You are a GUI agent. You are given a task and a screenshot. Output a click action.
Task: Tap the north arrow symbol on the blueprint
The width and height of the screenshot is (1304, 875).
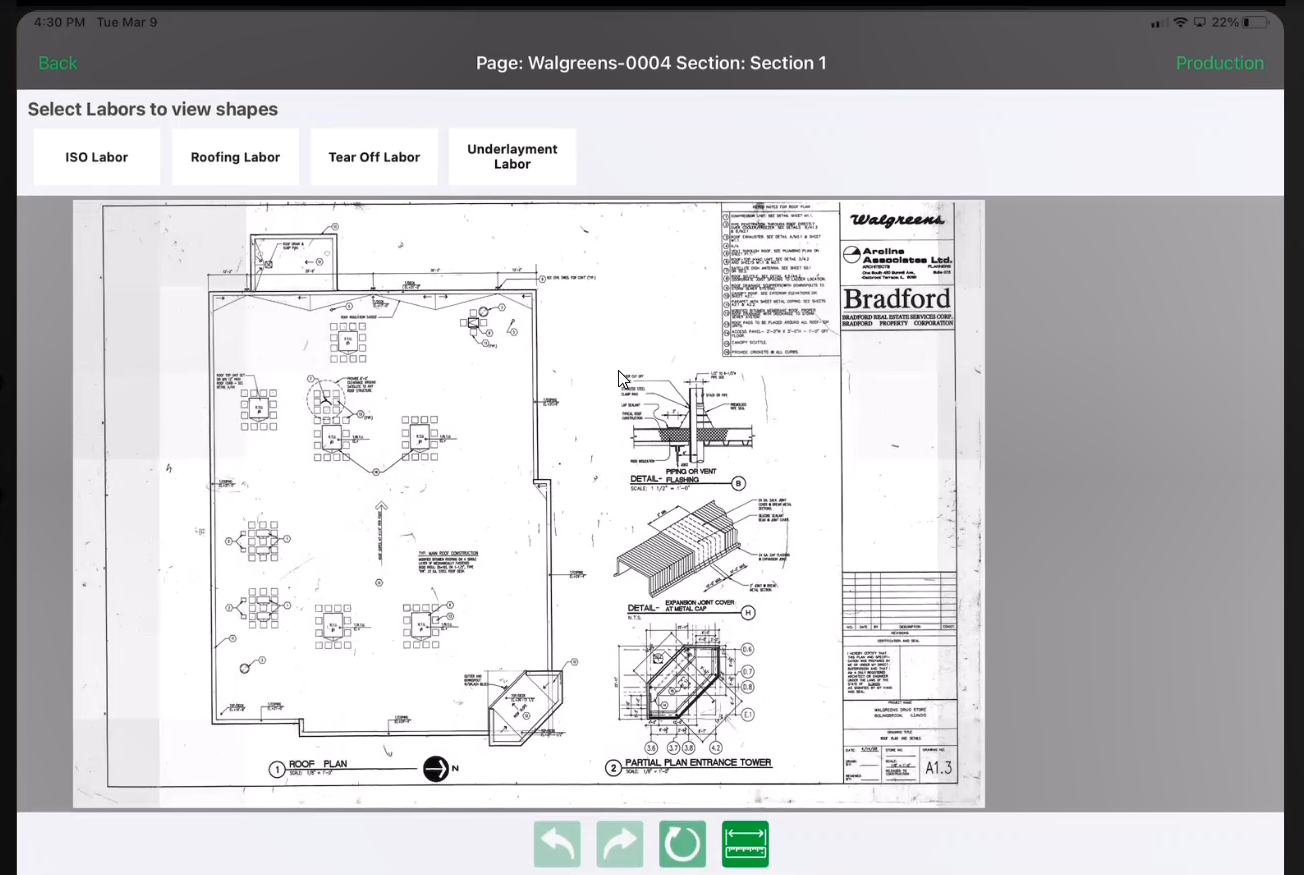click(x=436, y=768)
